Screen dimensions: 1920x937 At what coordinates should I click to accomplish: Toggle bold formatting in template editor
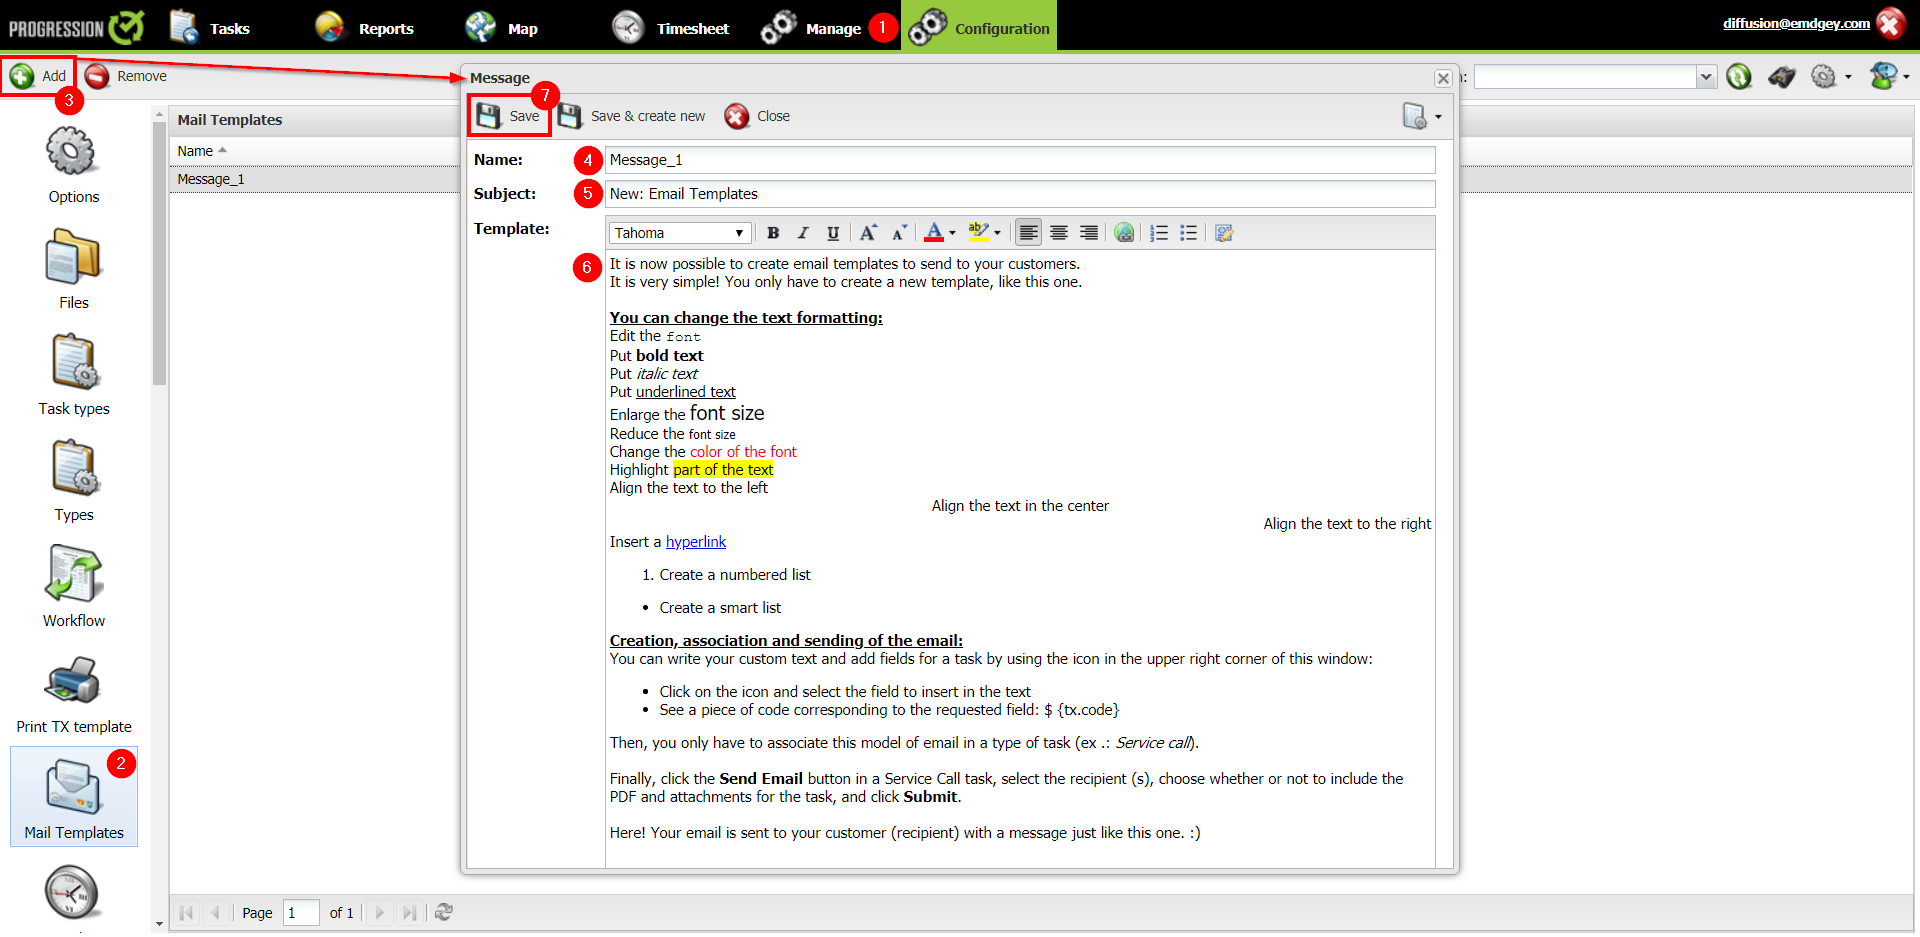click(773, 233)
